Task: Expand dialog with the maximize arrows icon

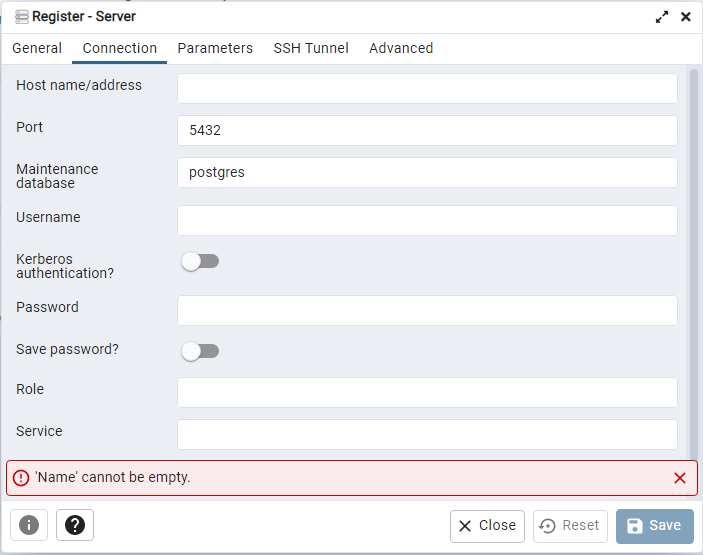Action: (x=662, y=17)
